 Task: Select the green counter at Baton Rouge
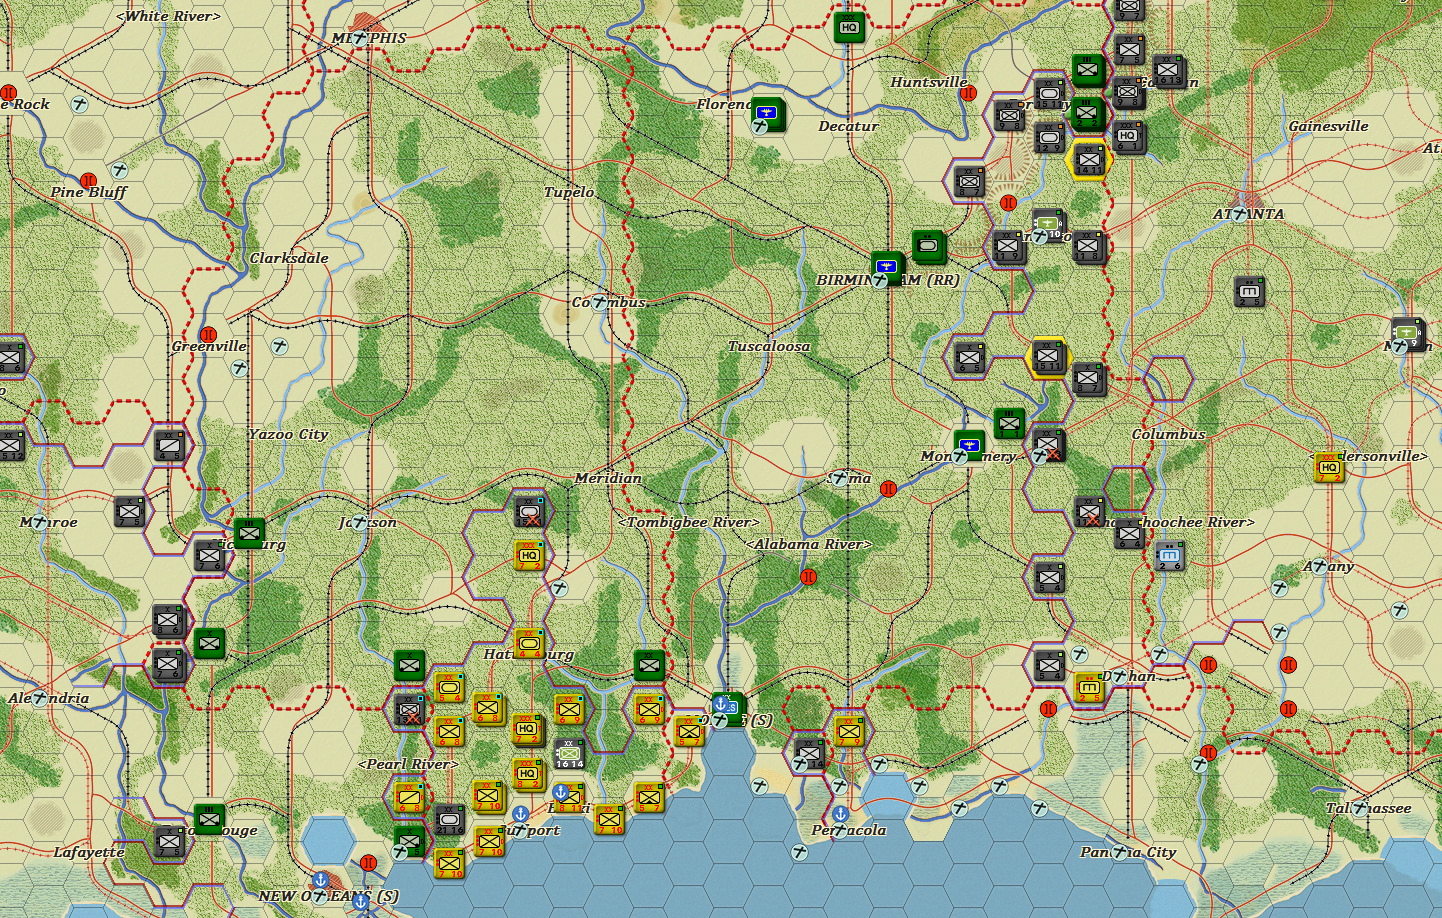(x=209, y=819)
